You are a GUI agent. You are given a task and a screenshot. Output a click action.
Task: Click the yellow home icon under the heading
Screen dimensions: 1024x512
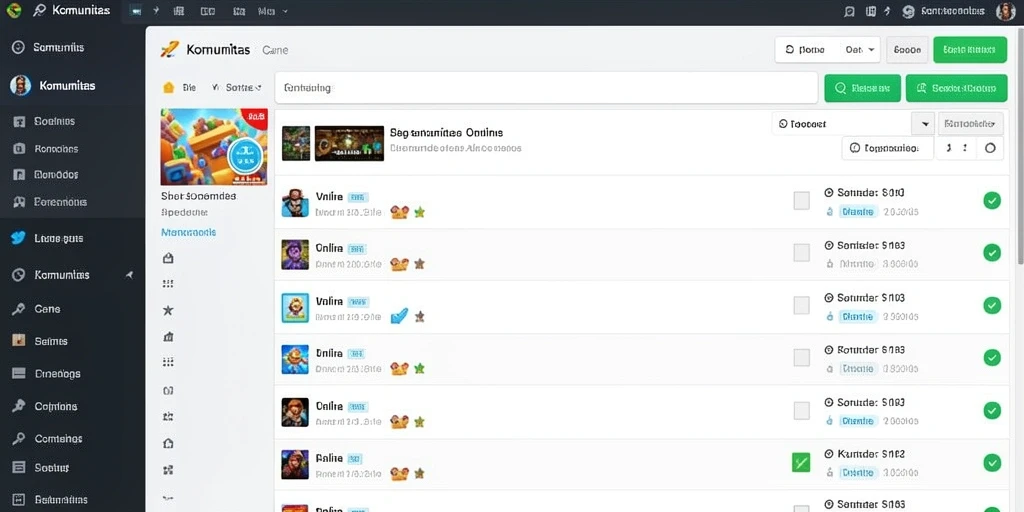(168, 87)
